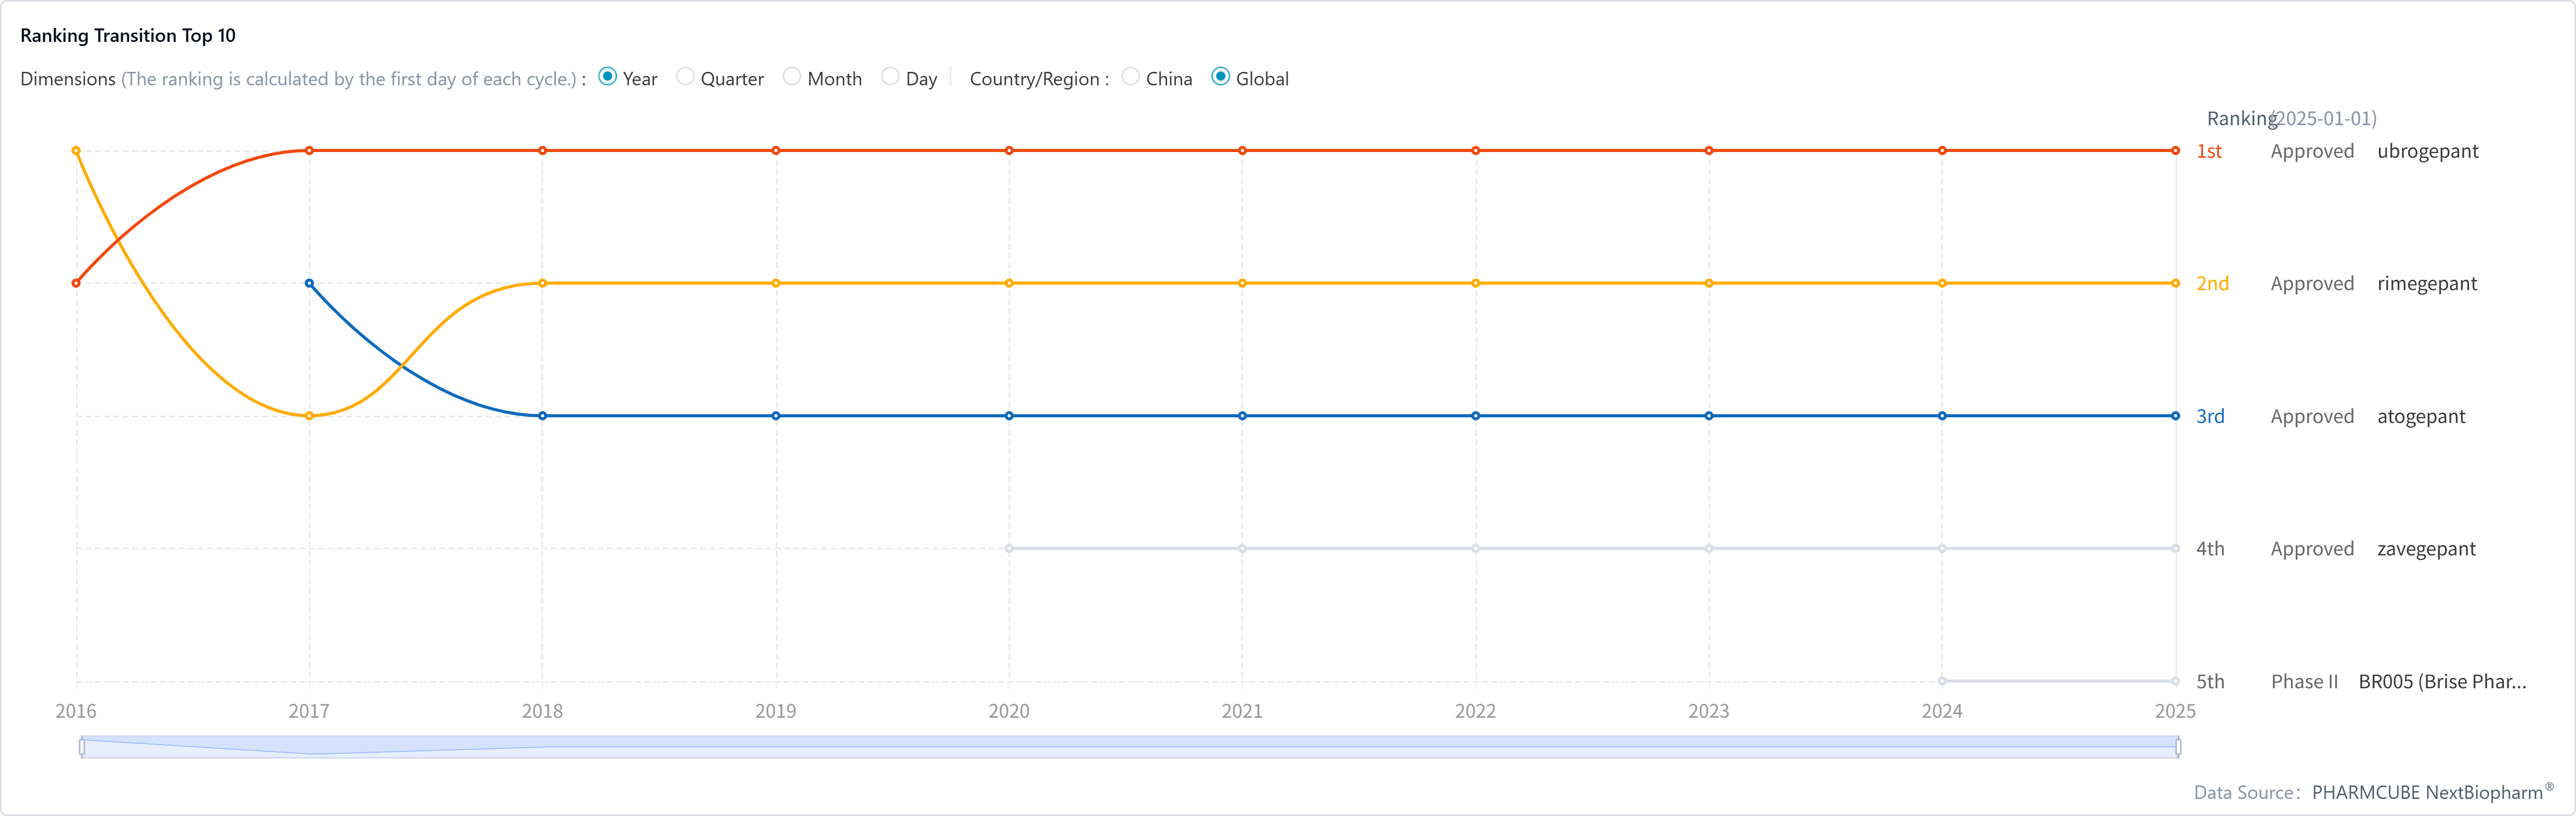This screenshot has height=816, width=2576.
Task: Click the ubrogepant drug label
Action: point(2427,151)
